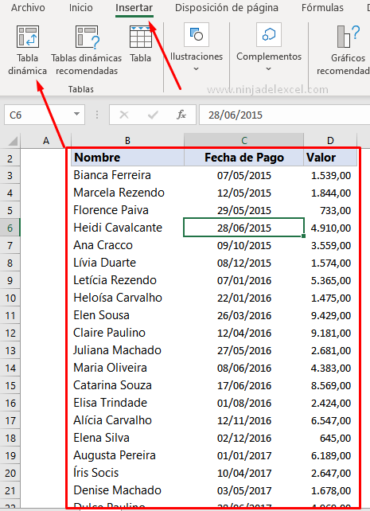Select cell Elen Sousa
This screenshot has height=511, width=370.
(x=128, y=315)
